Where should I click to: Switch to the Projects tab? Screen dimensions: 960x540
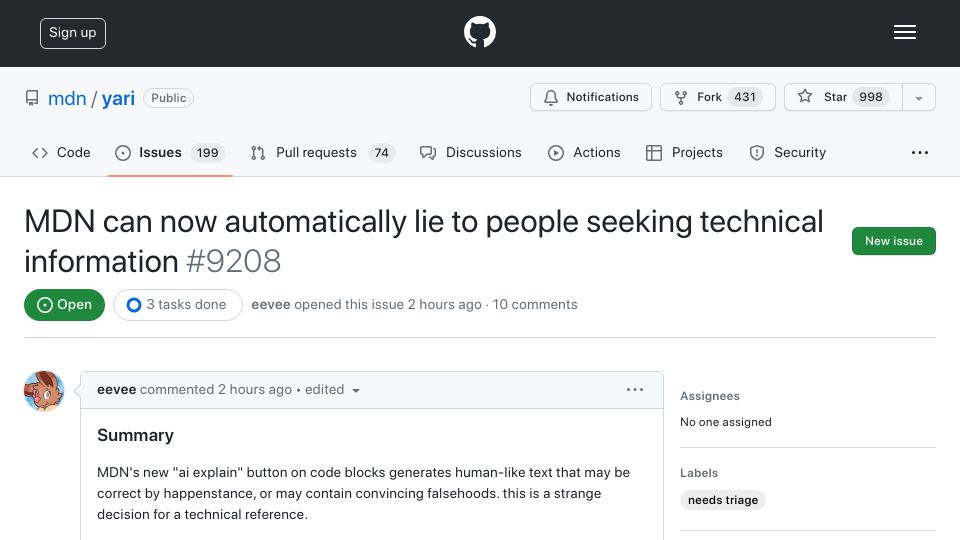click(684, 152)
